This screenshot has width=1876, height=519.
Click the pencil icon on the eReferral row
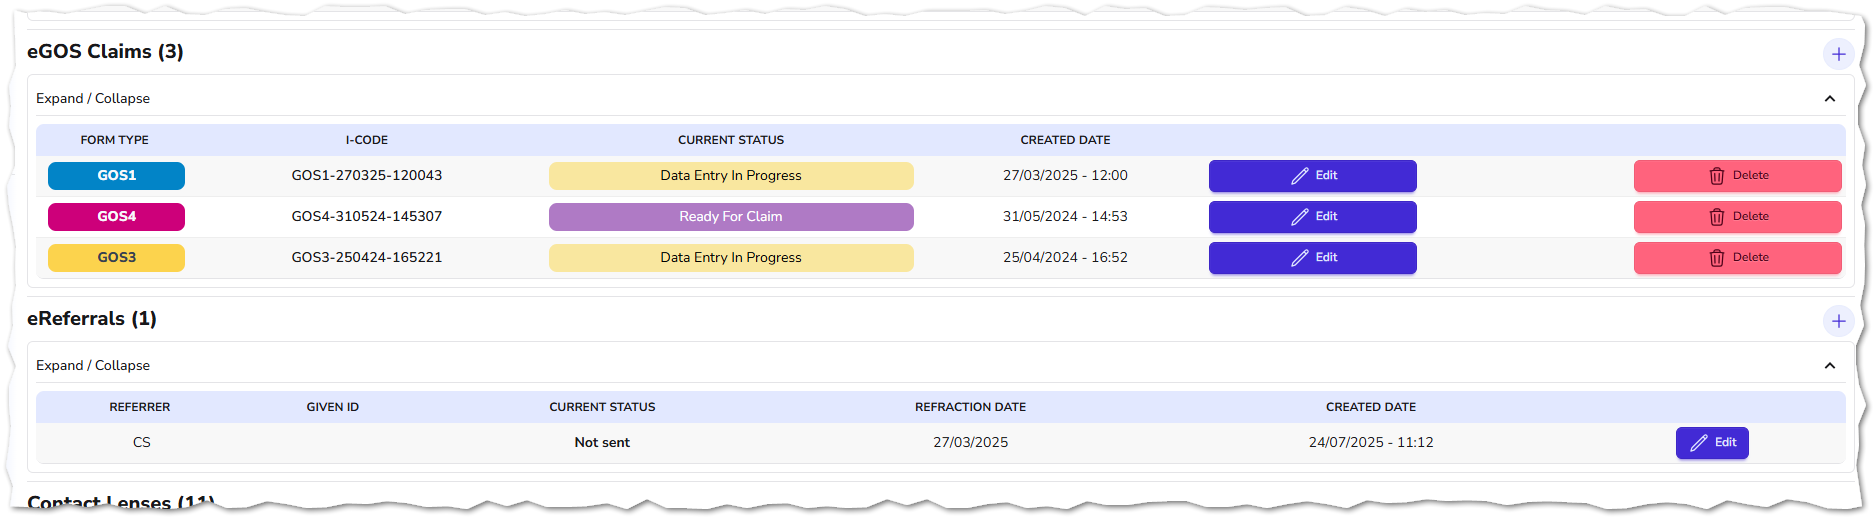(x=1698, y=443)
